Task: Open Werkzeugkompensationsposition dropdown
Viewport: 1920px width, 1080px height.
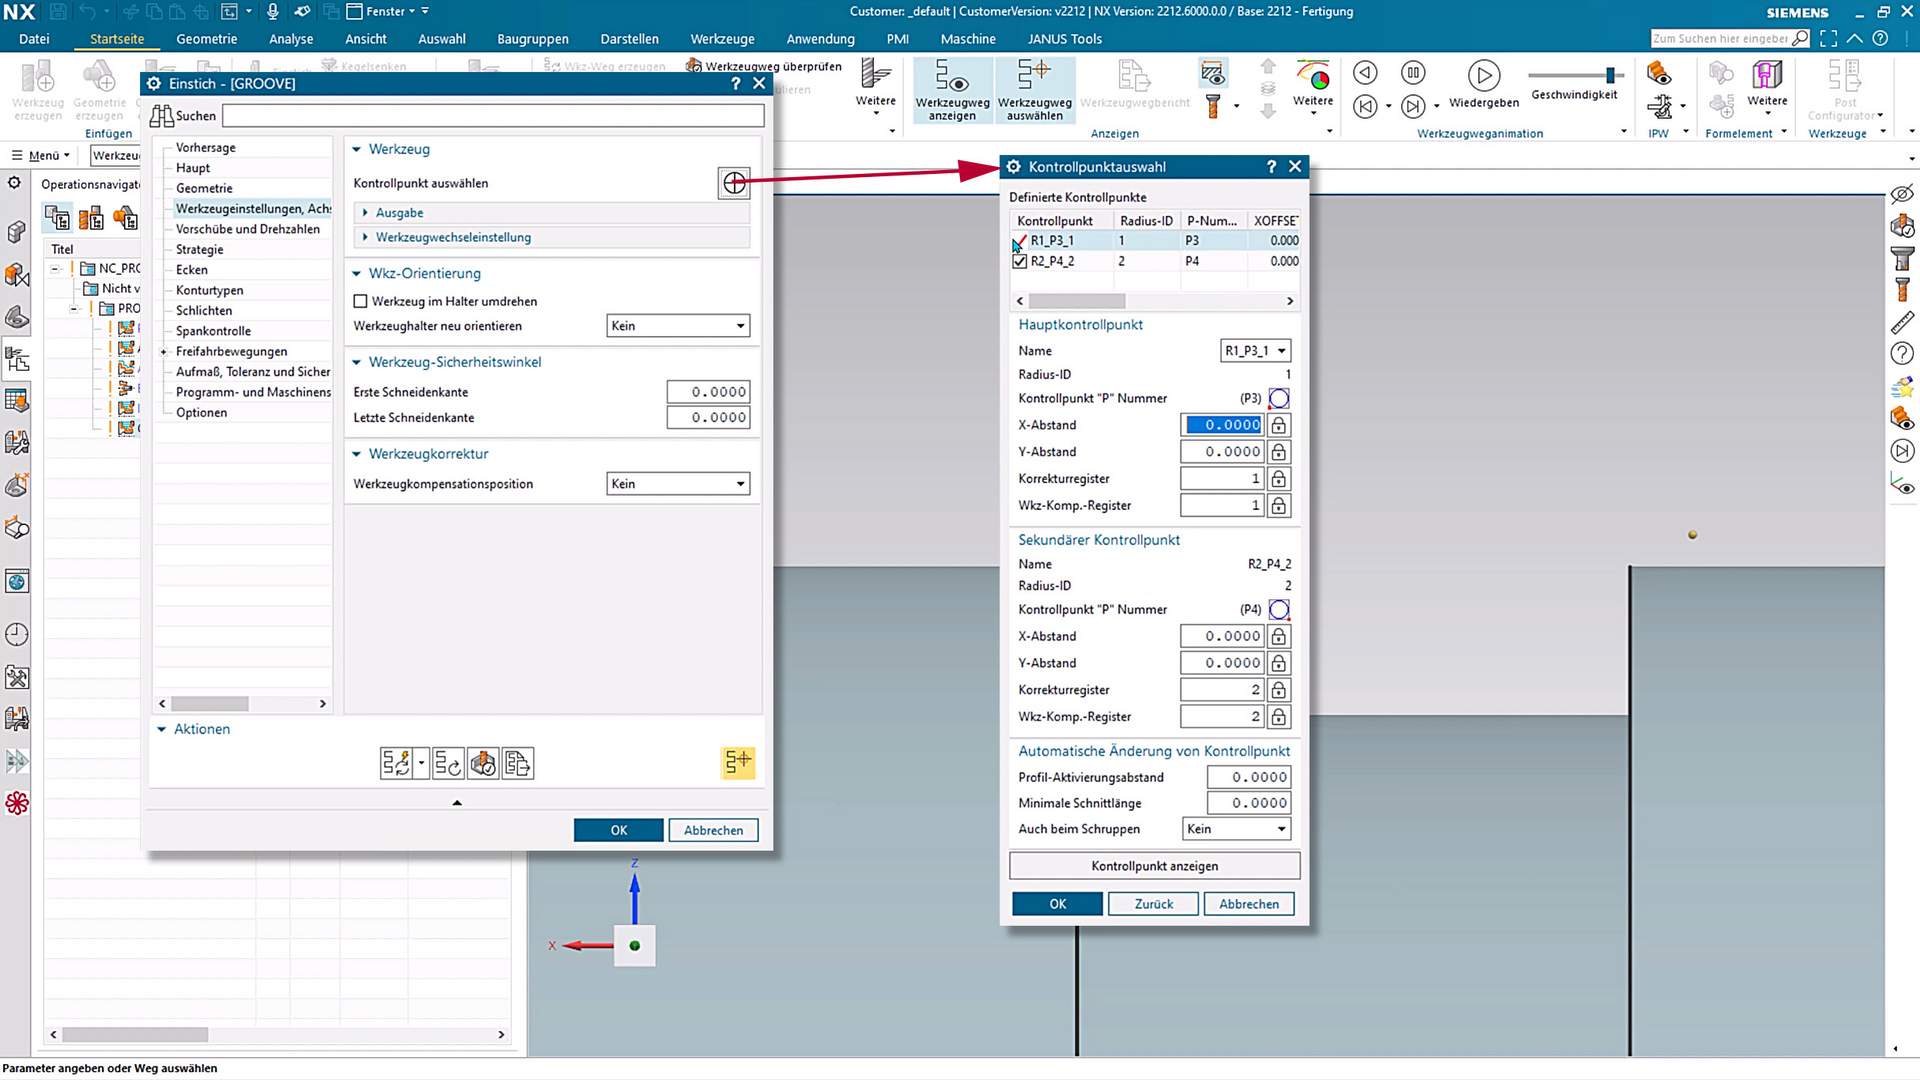Action: point(678,484)
